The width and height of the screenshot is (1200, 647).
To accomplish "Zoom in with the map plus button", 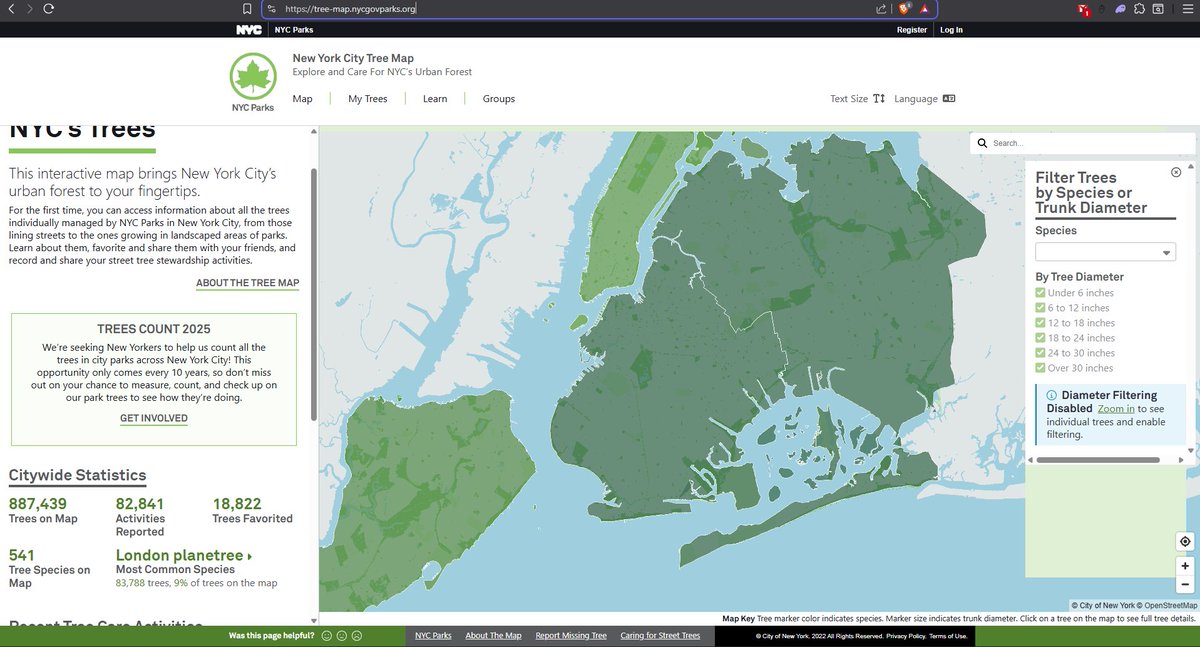I will (1185, 566).
